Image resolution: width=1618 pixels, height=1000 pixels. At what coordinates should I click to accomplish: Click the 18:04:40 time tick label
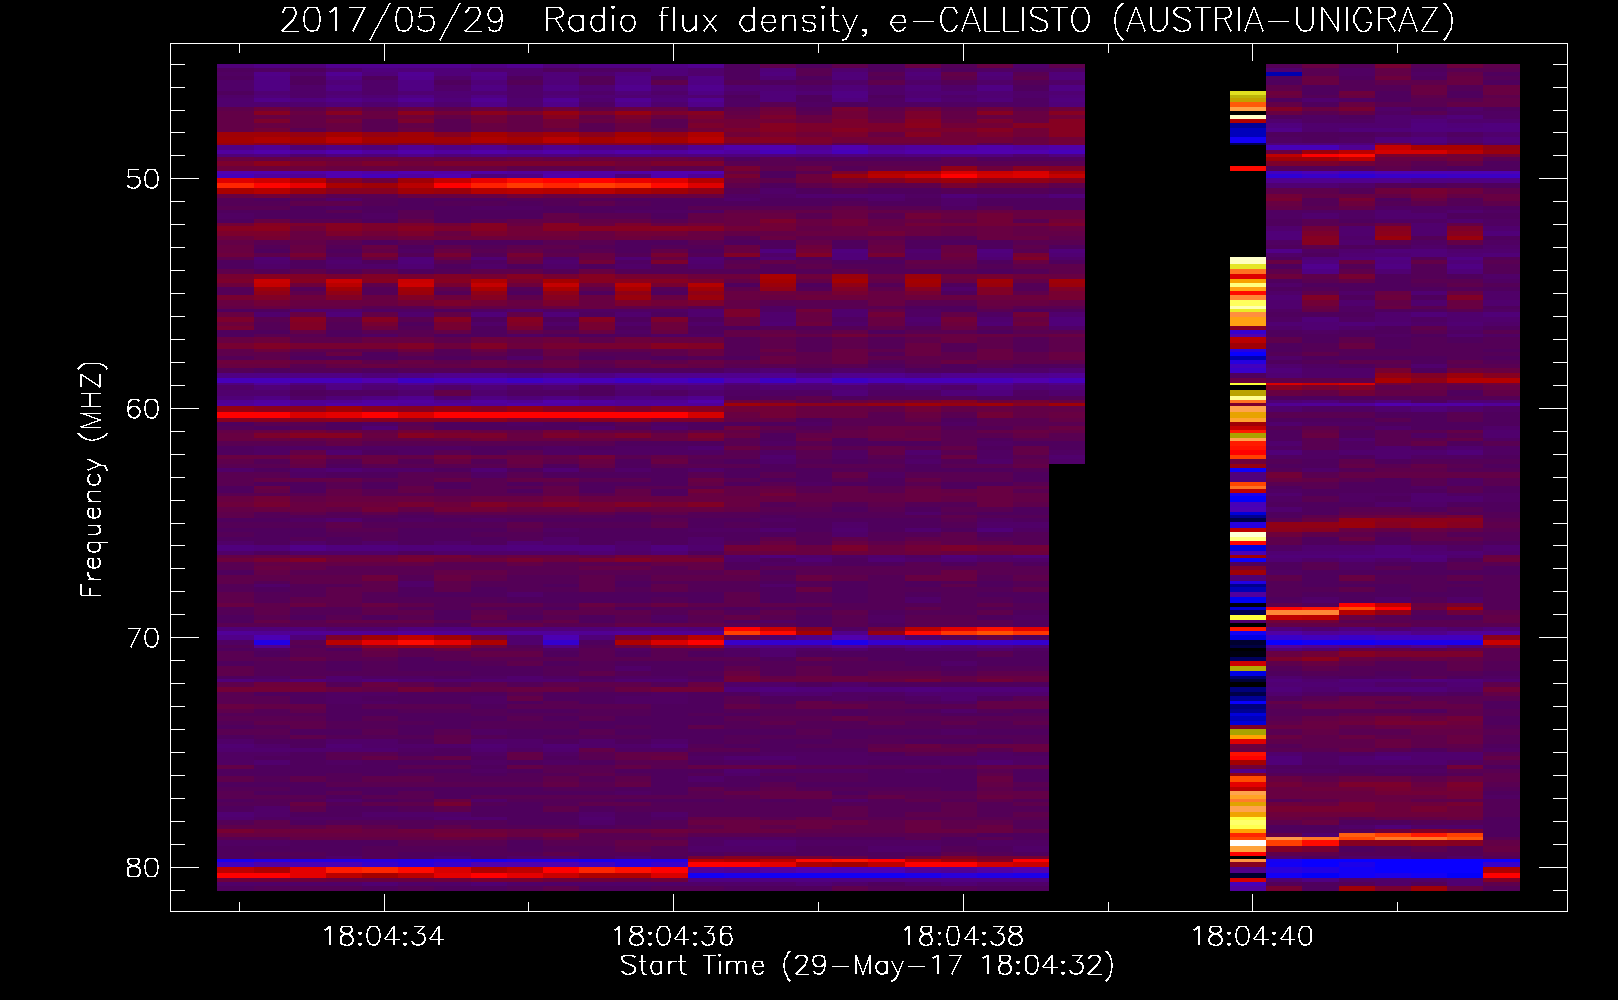pos(1252,937)
